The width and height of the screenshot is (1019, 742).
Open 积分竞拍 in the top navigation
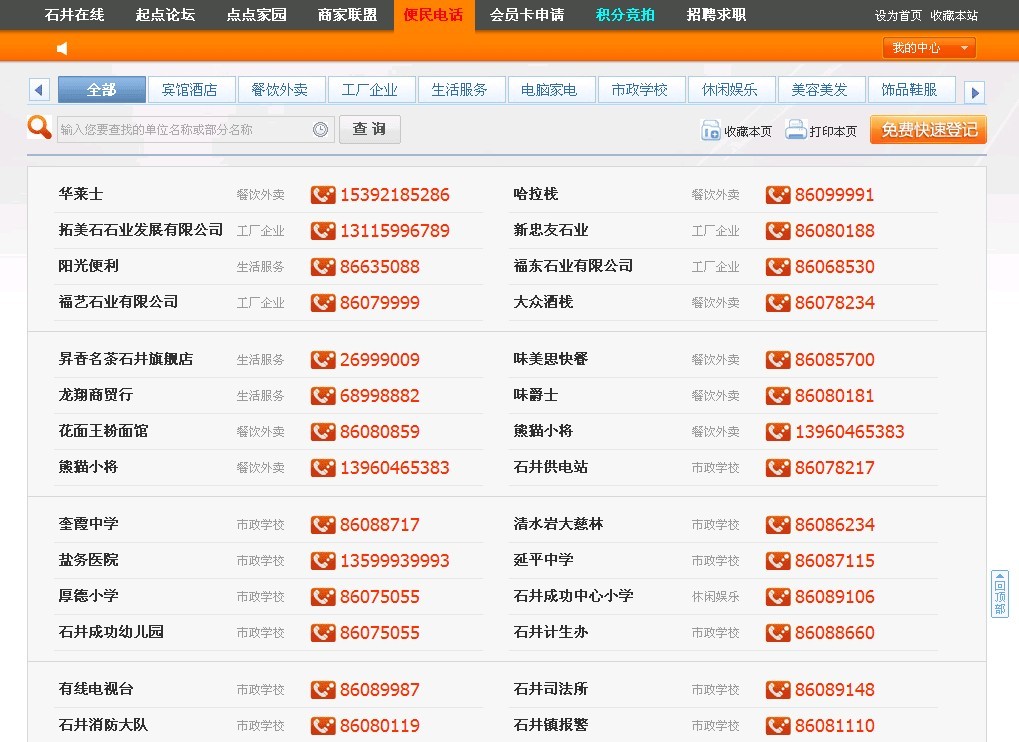[x=625, y=15]
